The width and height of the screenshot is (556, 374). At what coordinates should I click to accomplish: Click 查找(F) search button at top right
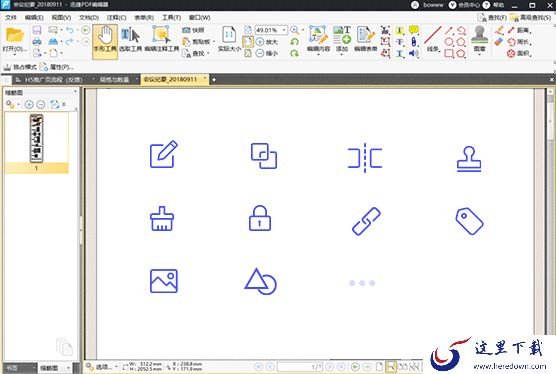tap(491, 17)
